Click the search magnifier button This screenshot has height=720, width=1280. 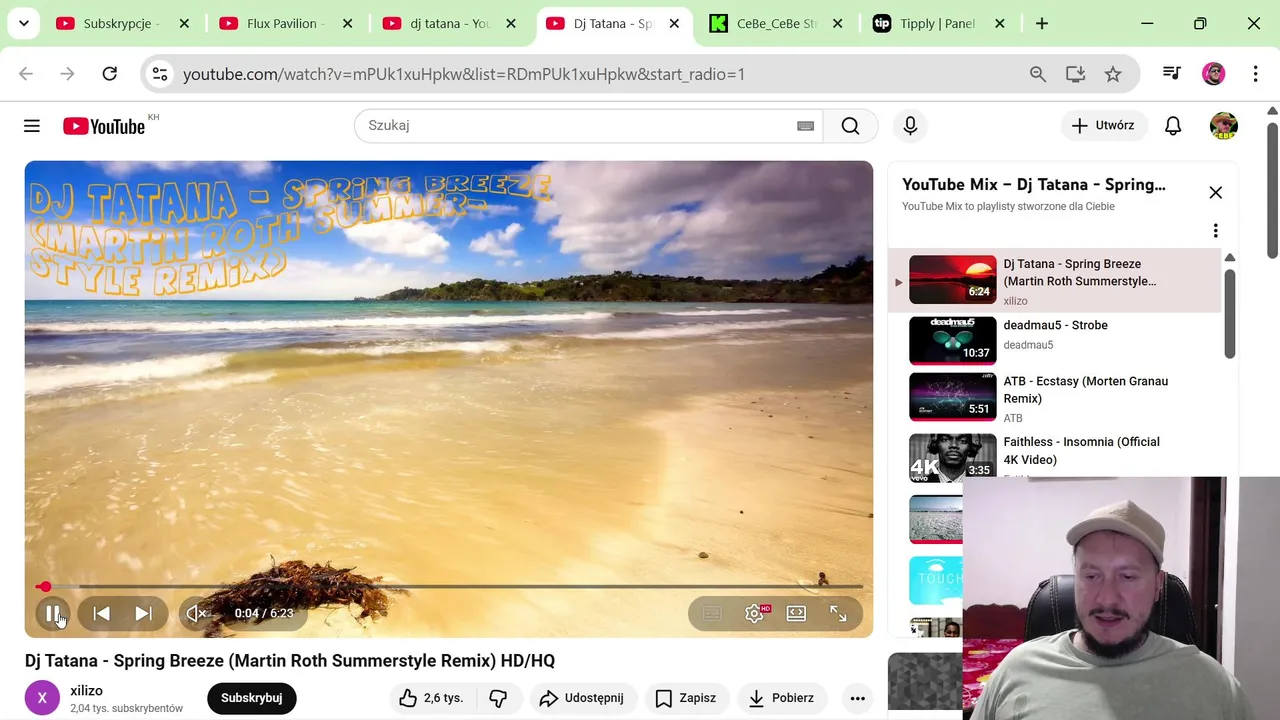point(850,126)
